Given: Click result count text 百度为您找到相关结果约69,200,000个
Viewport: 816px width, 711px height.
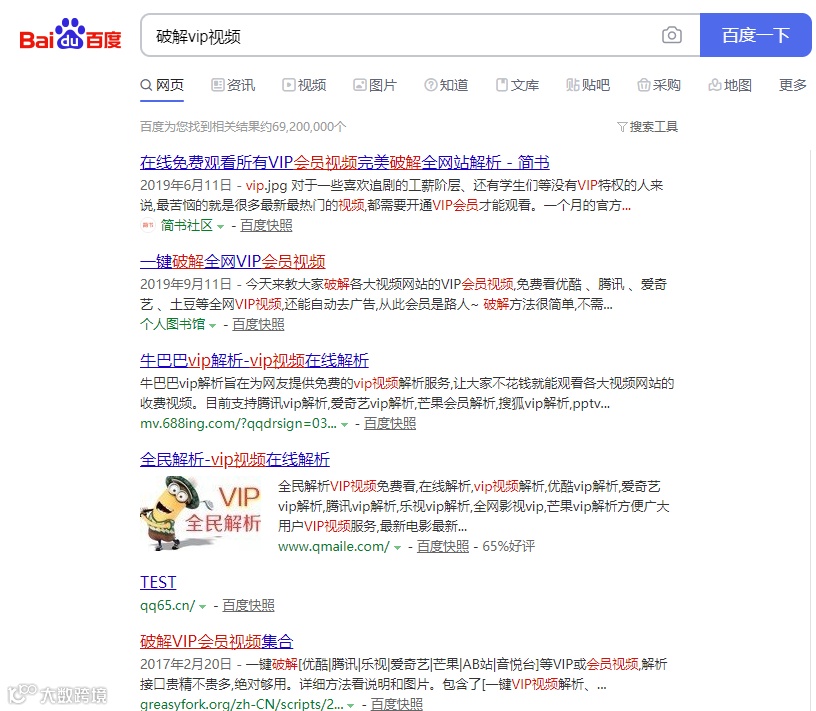Looking at the screenshot, I should 243,127.
